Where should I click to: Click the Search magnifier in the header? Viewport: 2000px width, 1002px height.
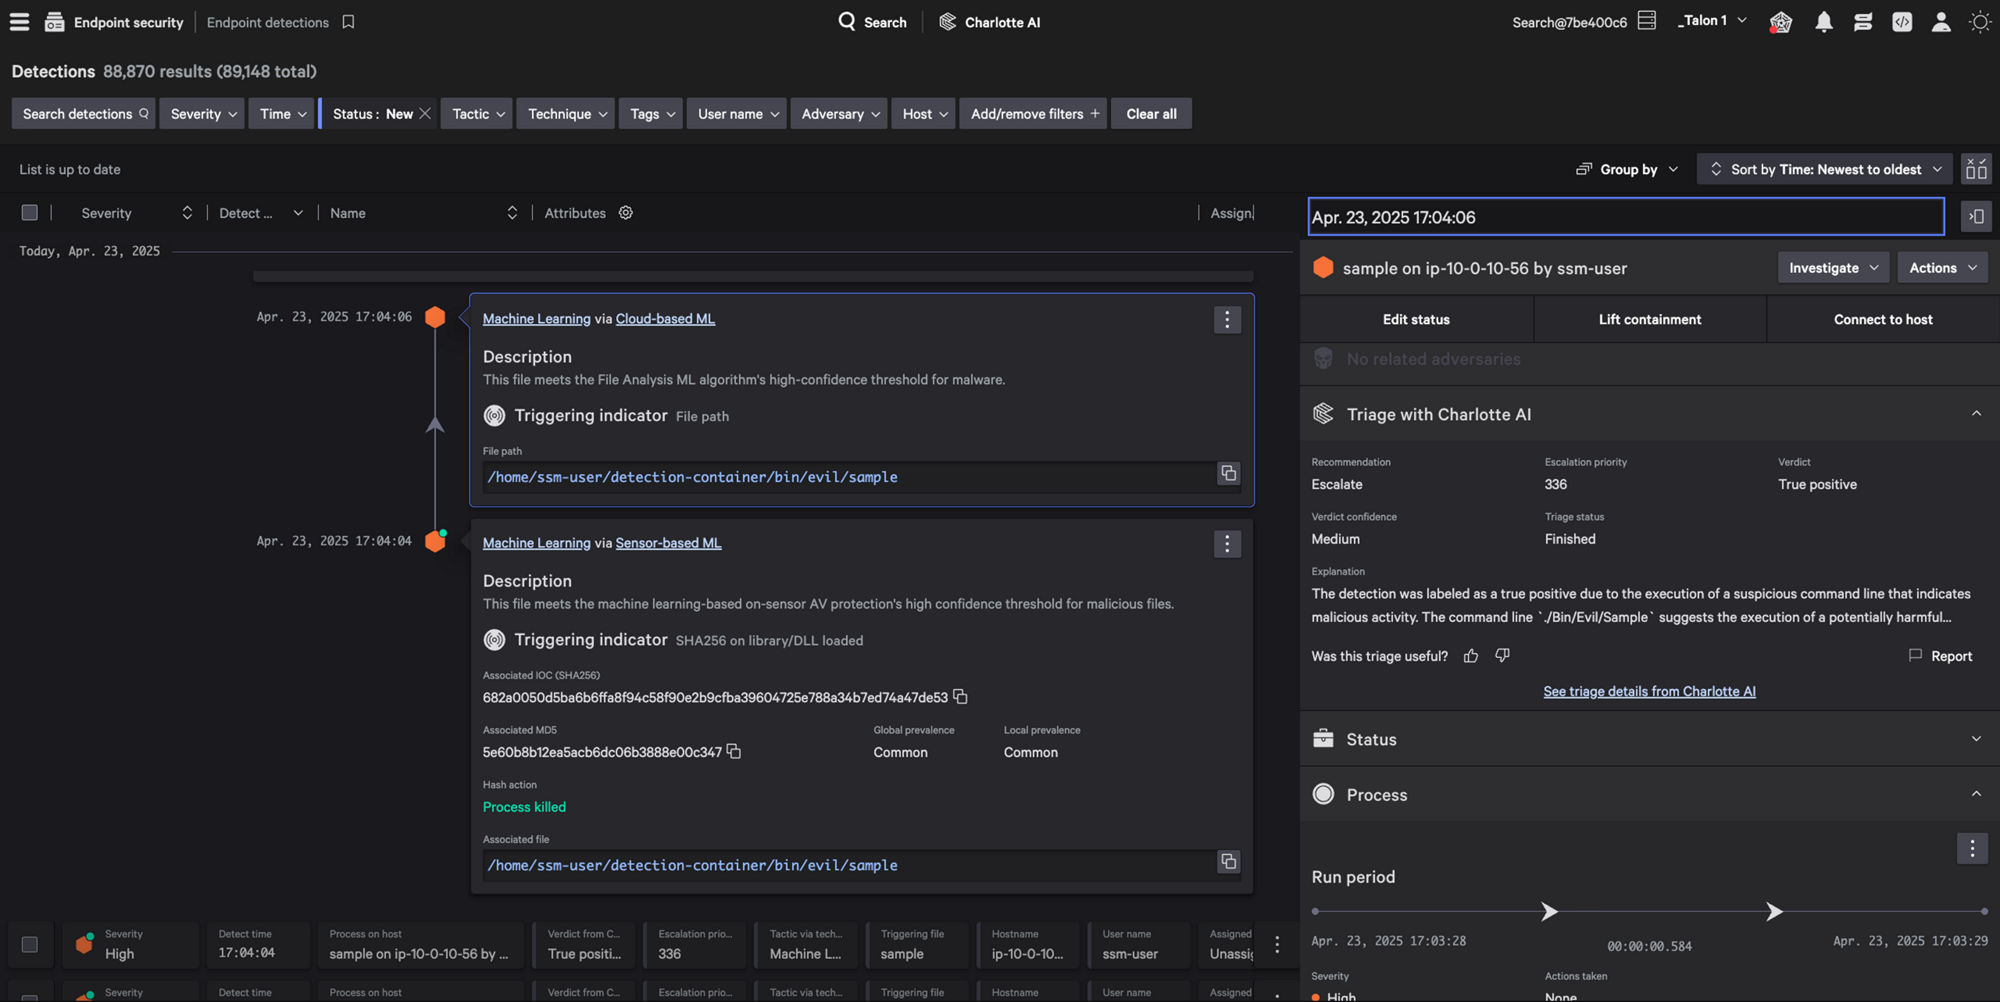point(845,21)
